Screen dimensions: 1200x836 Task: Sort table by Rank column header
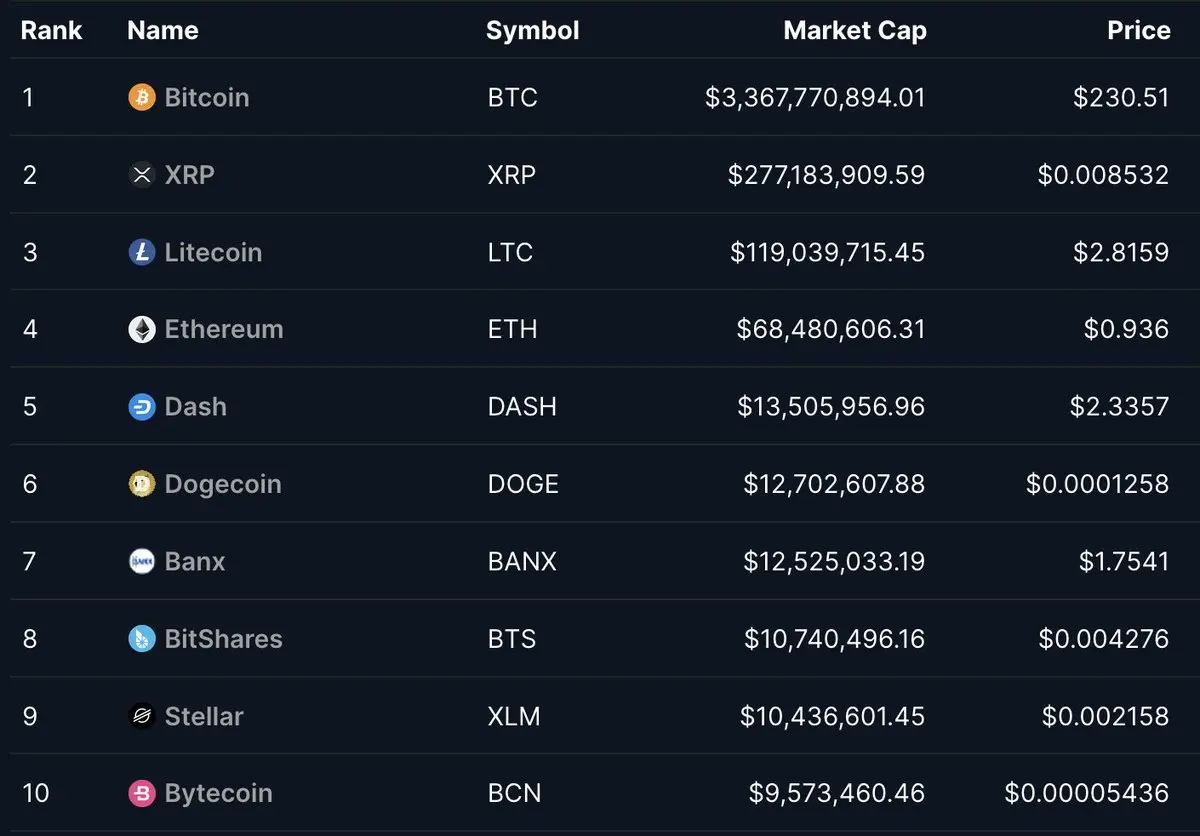coord(52,30)
